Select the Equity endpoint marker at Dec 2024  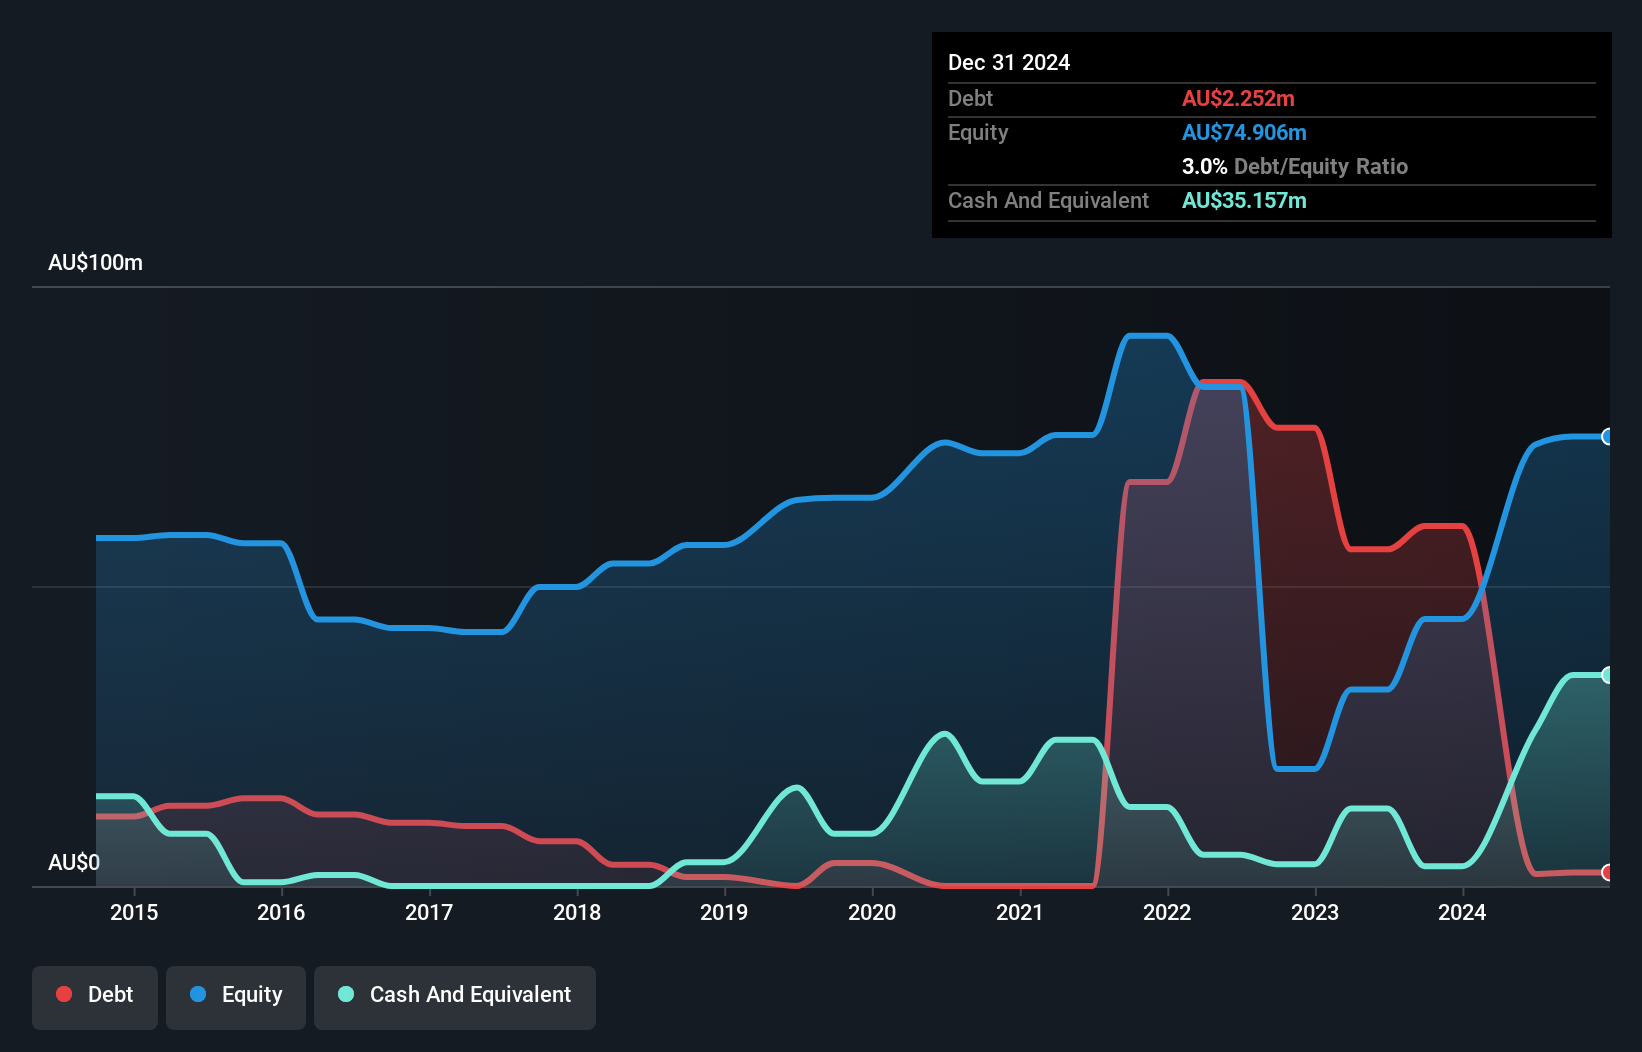[x=1607, y=436]
